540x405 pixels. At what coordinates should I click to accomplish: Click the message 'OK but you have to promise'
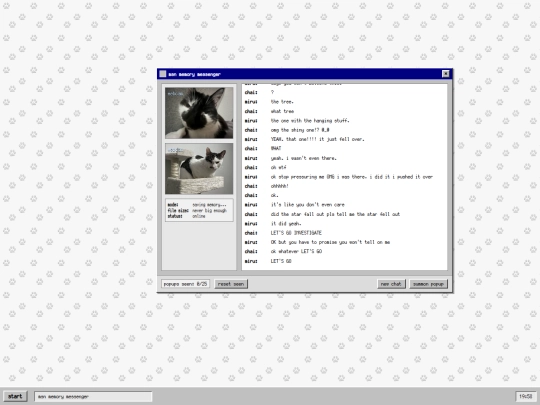(x=330, y=242)
